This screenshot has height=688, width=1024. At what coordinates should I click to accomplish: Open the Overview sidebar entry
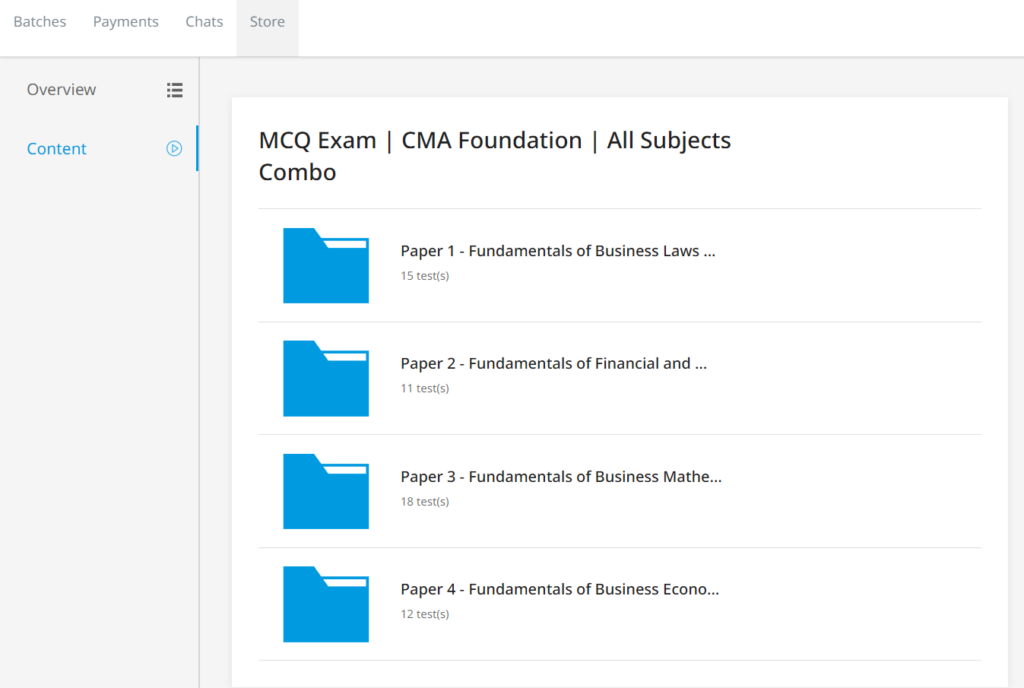(61, 89)
